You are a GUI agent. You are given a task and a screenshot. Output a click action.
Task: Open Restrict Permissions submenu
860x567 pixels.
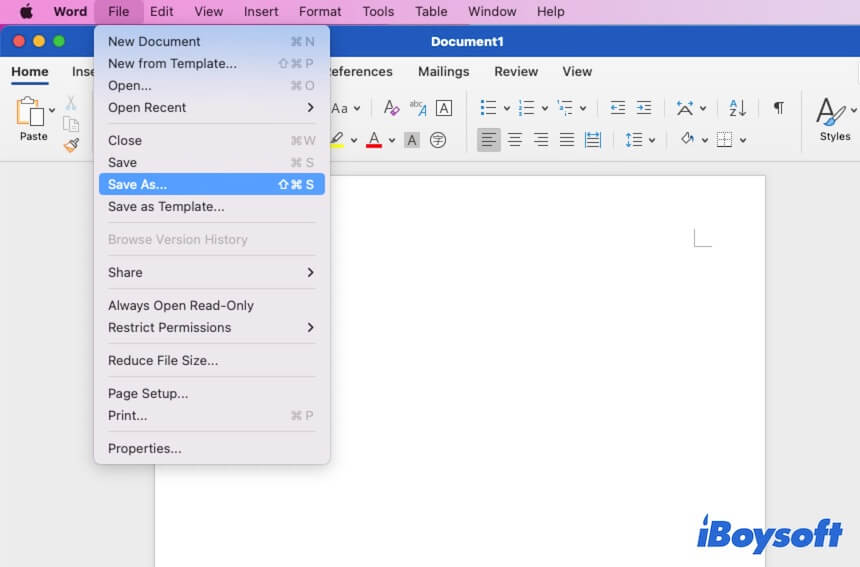[212, 327]
